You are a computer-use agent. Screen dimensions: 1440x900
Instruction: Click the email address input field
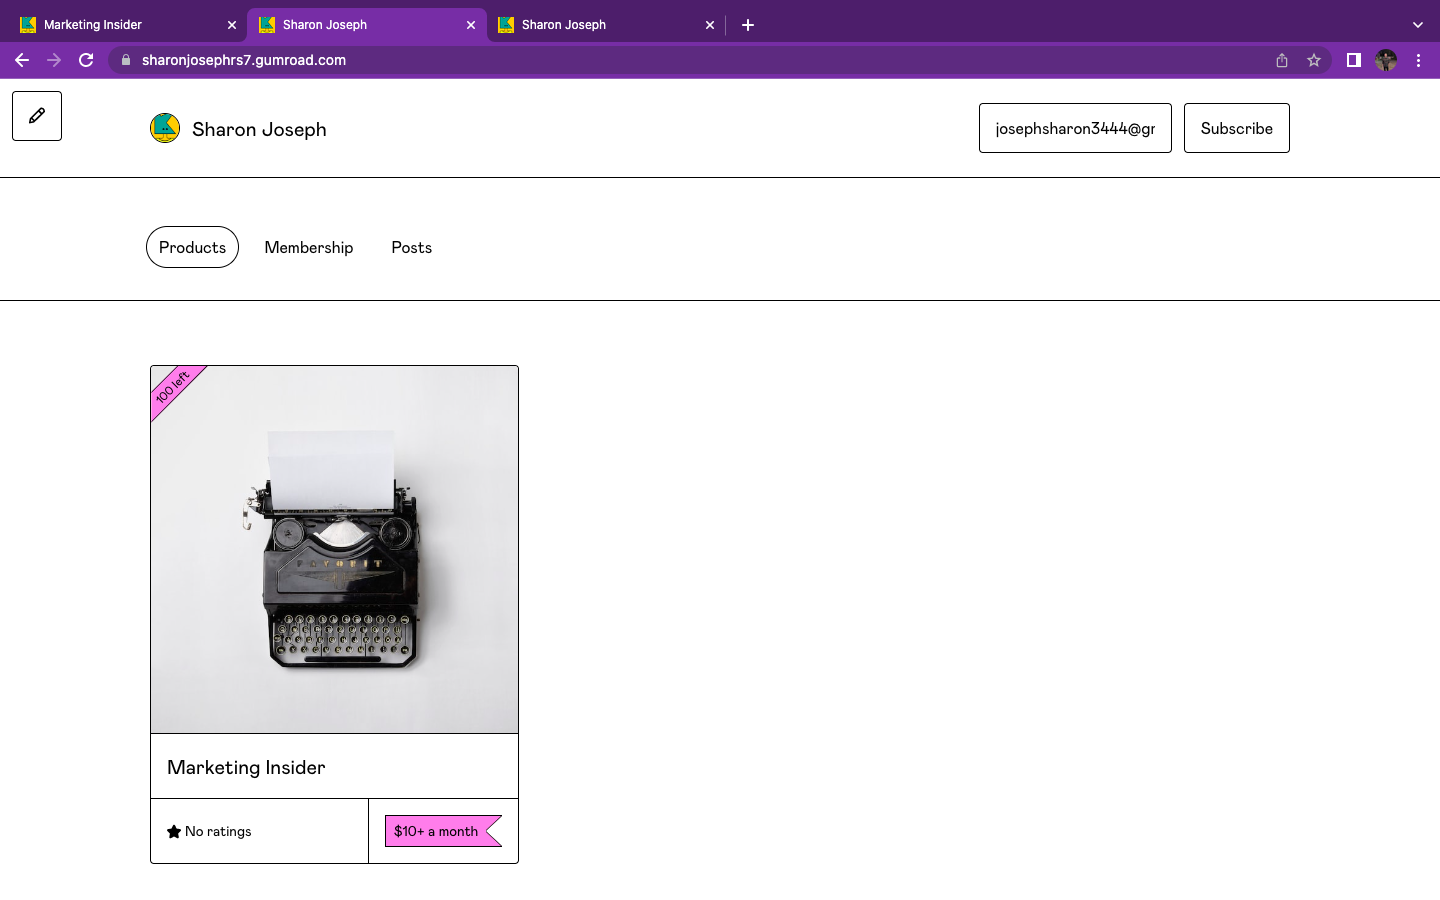tap(1075, 128)
